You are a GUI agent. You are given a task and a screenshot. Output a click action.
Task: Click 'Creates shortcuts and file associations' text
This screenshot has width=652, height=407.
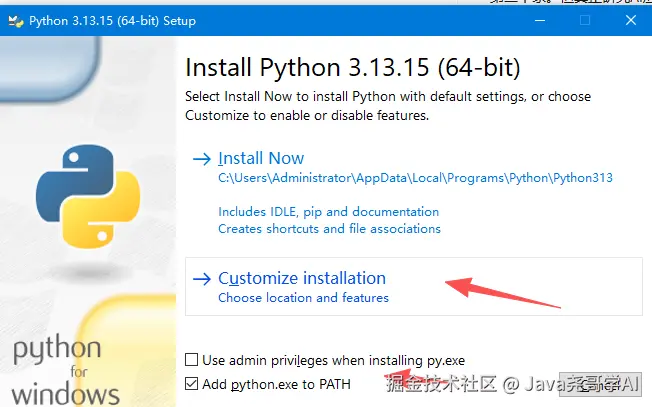pos(329,229)
